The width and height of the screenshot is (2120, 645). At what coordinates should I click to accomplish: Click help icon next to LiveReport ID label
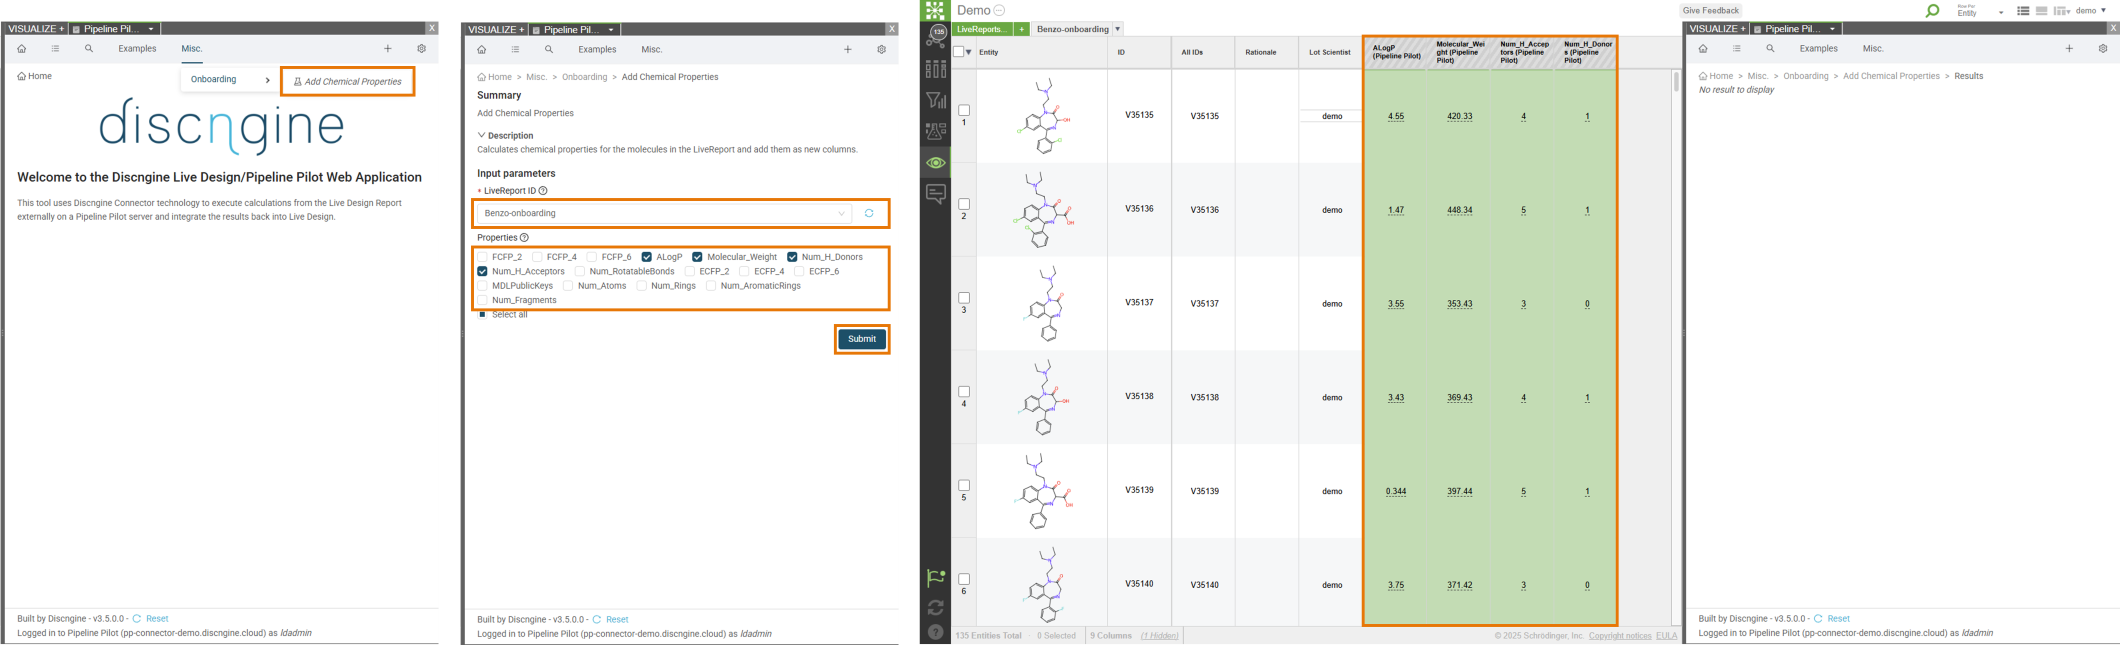[x=543, y=191]
